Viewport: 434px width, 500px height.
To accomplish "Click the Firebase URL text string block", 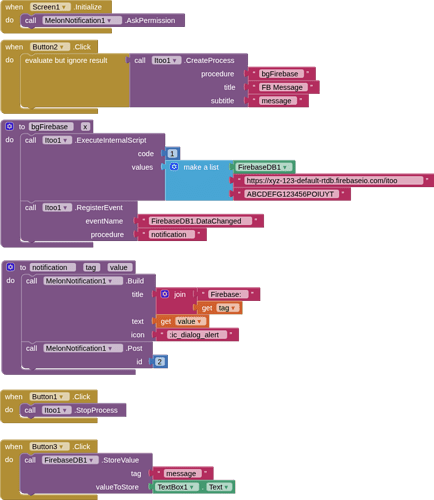I will coord(334,181).
